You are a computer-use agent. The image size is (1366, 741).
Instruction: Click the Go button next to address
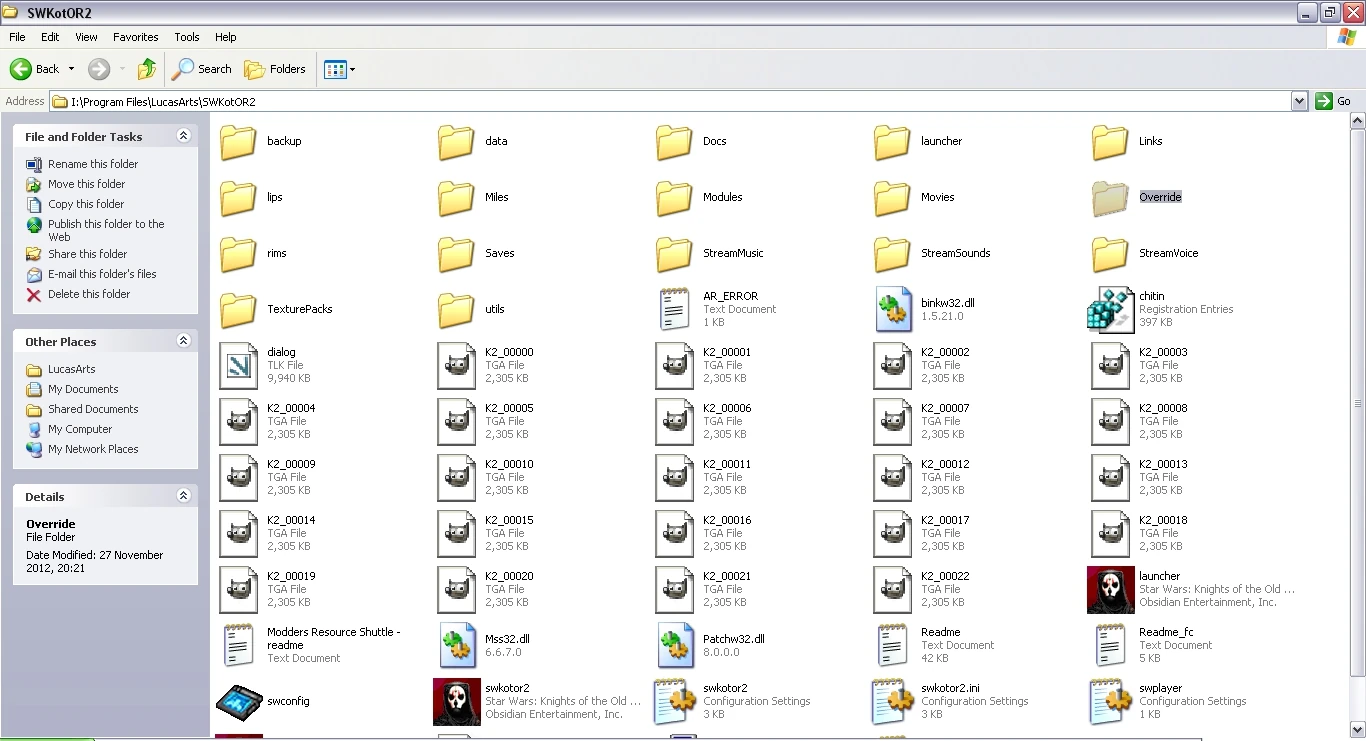pyautogui.click(x=1334, y=101)
